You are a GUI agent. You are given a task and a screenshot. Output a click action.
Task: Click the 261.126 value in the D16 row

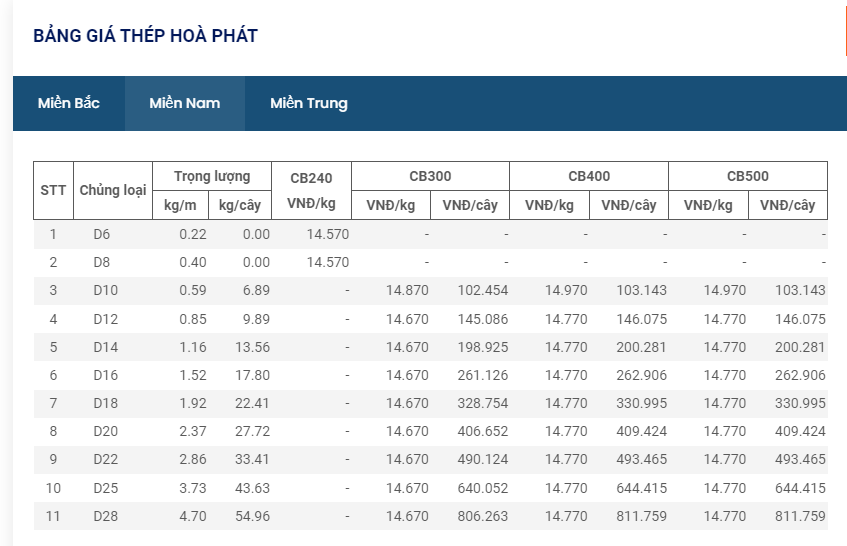pyautogui.click(x=483, y=375)
